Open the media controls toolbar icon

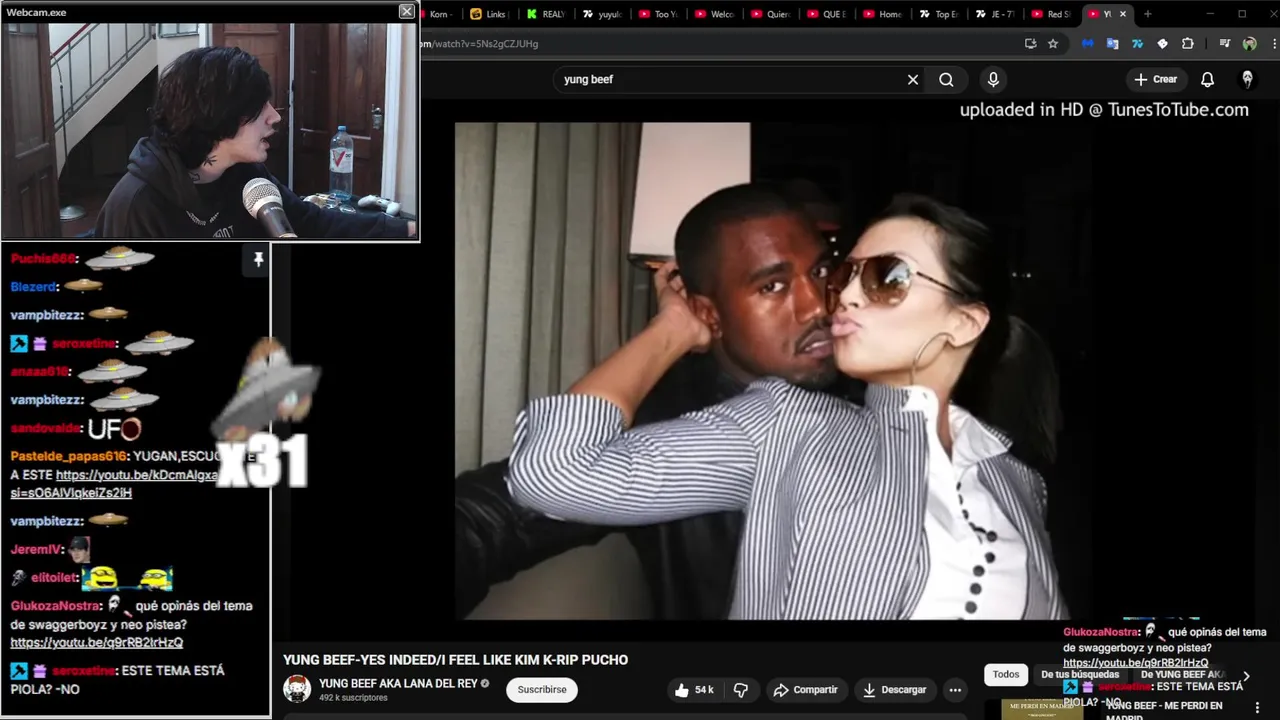(x=1224, y=43)
